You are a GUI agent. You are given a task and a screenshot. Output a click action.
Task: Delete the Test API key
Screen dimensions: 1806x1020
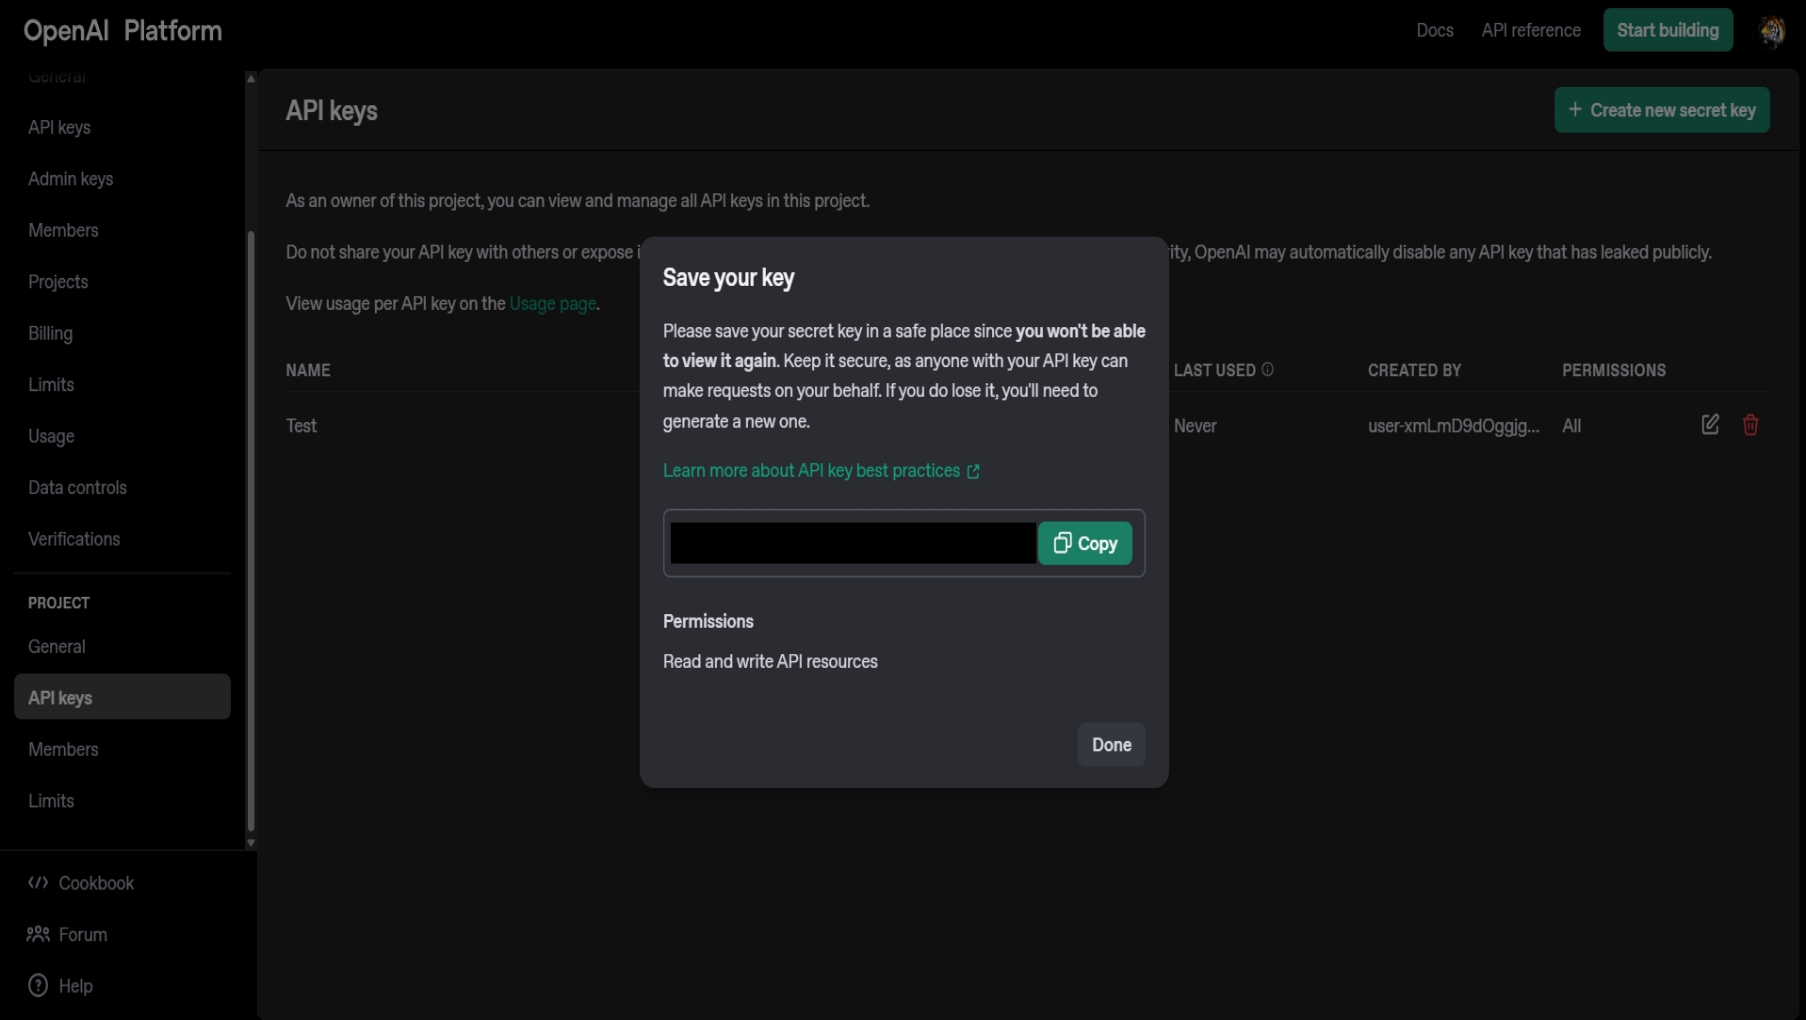pyautogui.click(x=1750, y=425)
